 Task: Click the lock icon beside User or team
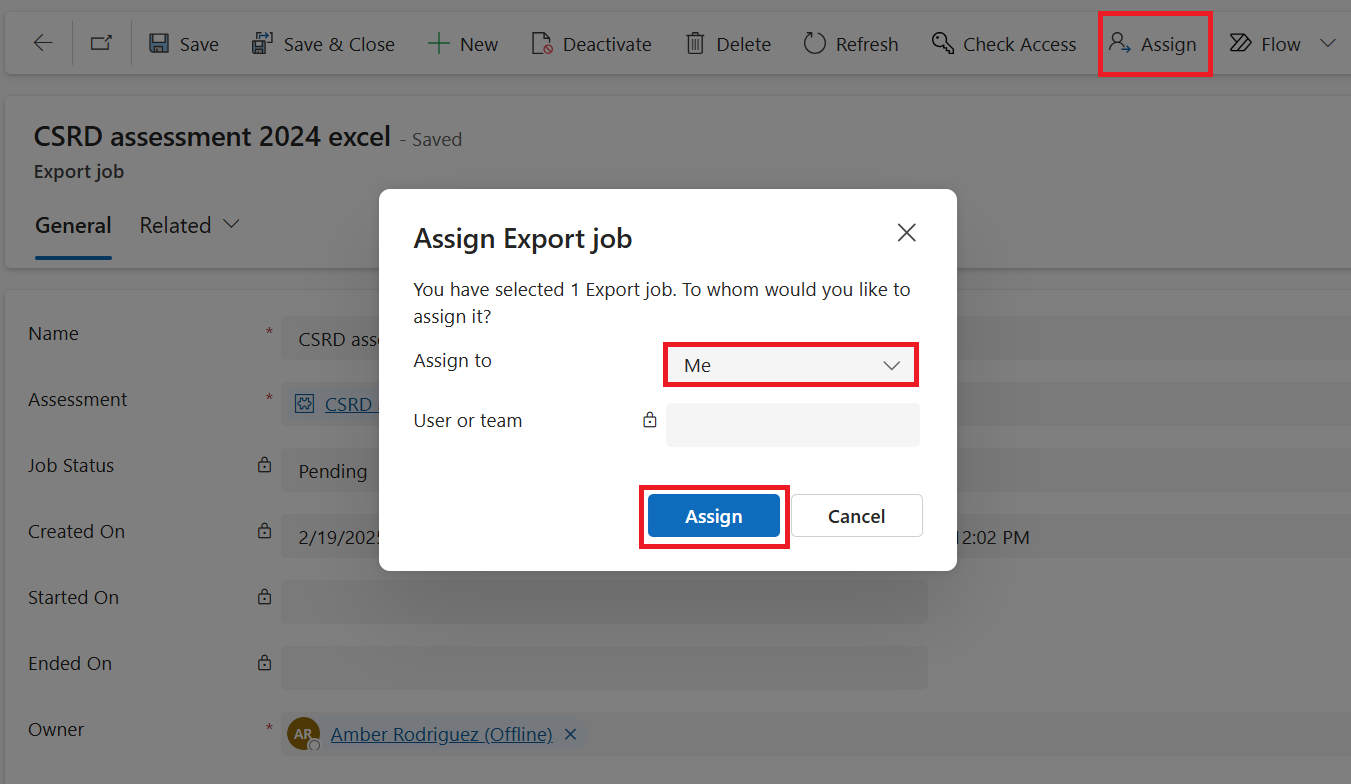(649, 420)
